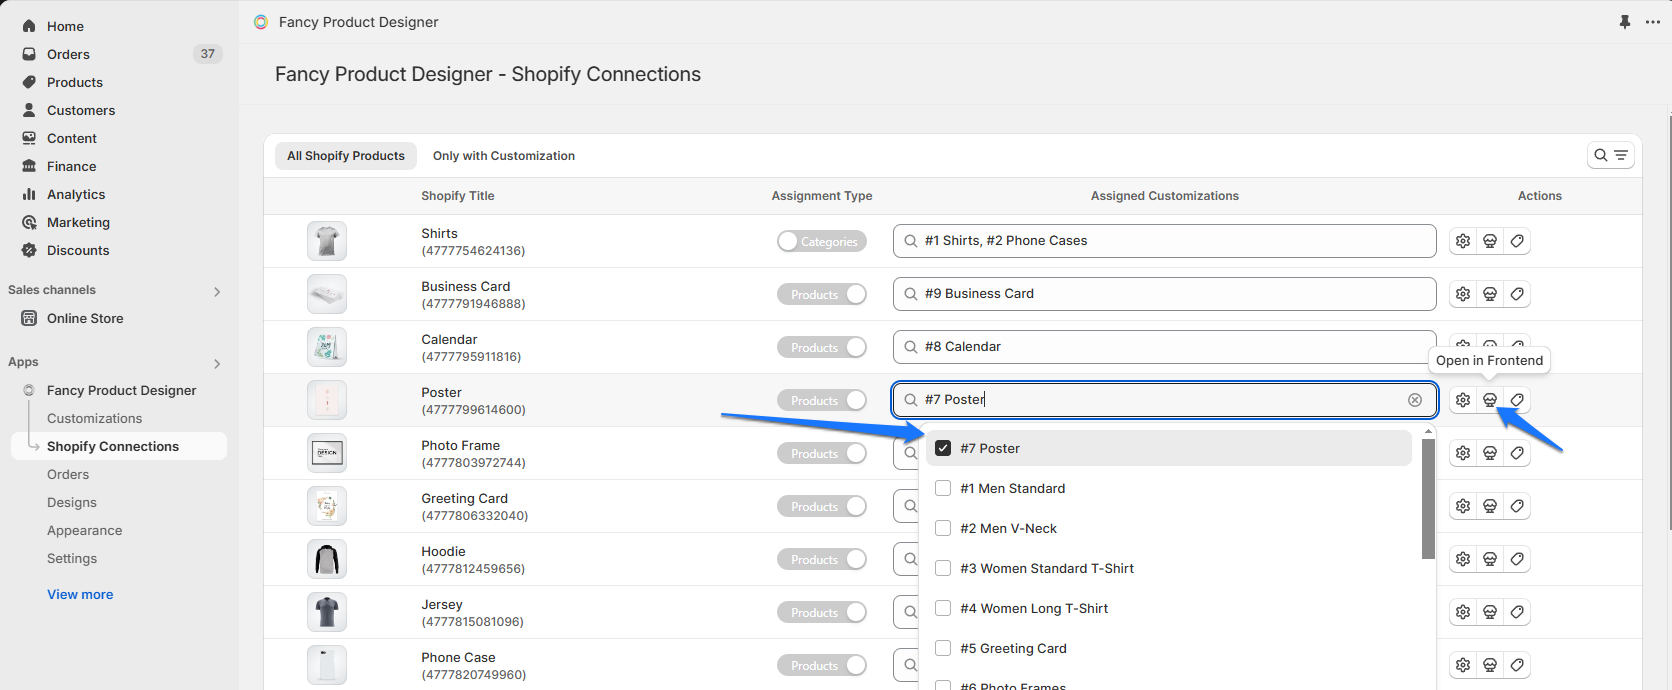The image size is (1672, 690).
Task: Check #4 Women Long T-Shirt option
Action: pyautogui.click(x=943, y=608)
